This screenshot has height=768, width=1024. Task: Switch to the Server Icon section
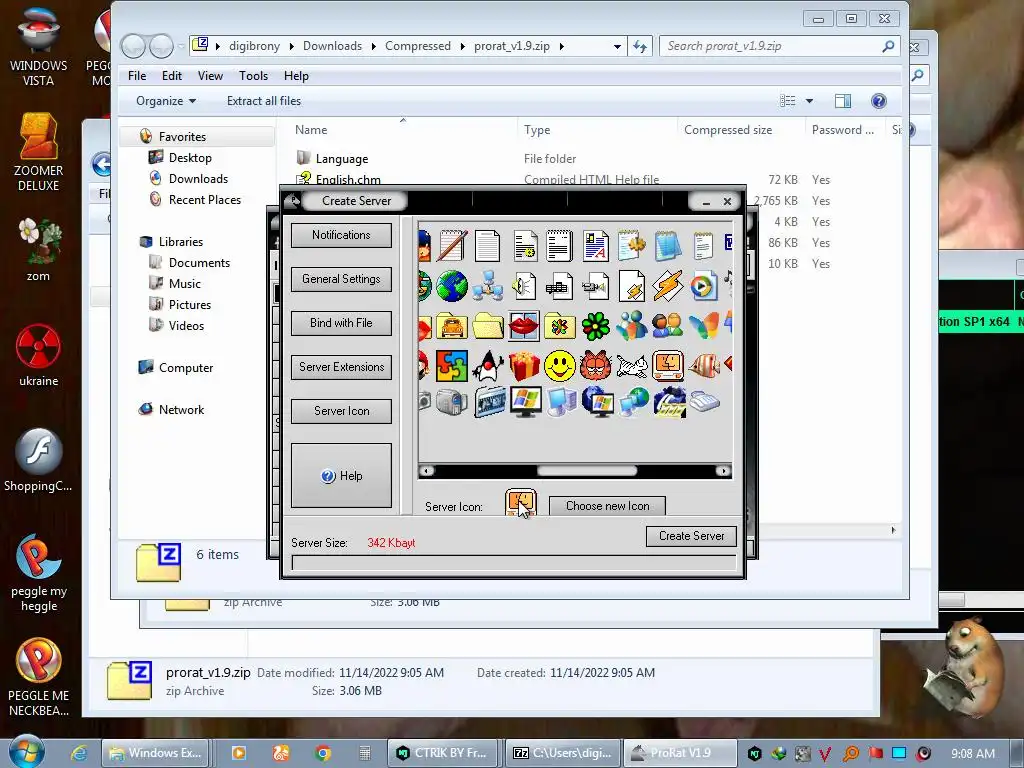click(x=341, y=411)
